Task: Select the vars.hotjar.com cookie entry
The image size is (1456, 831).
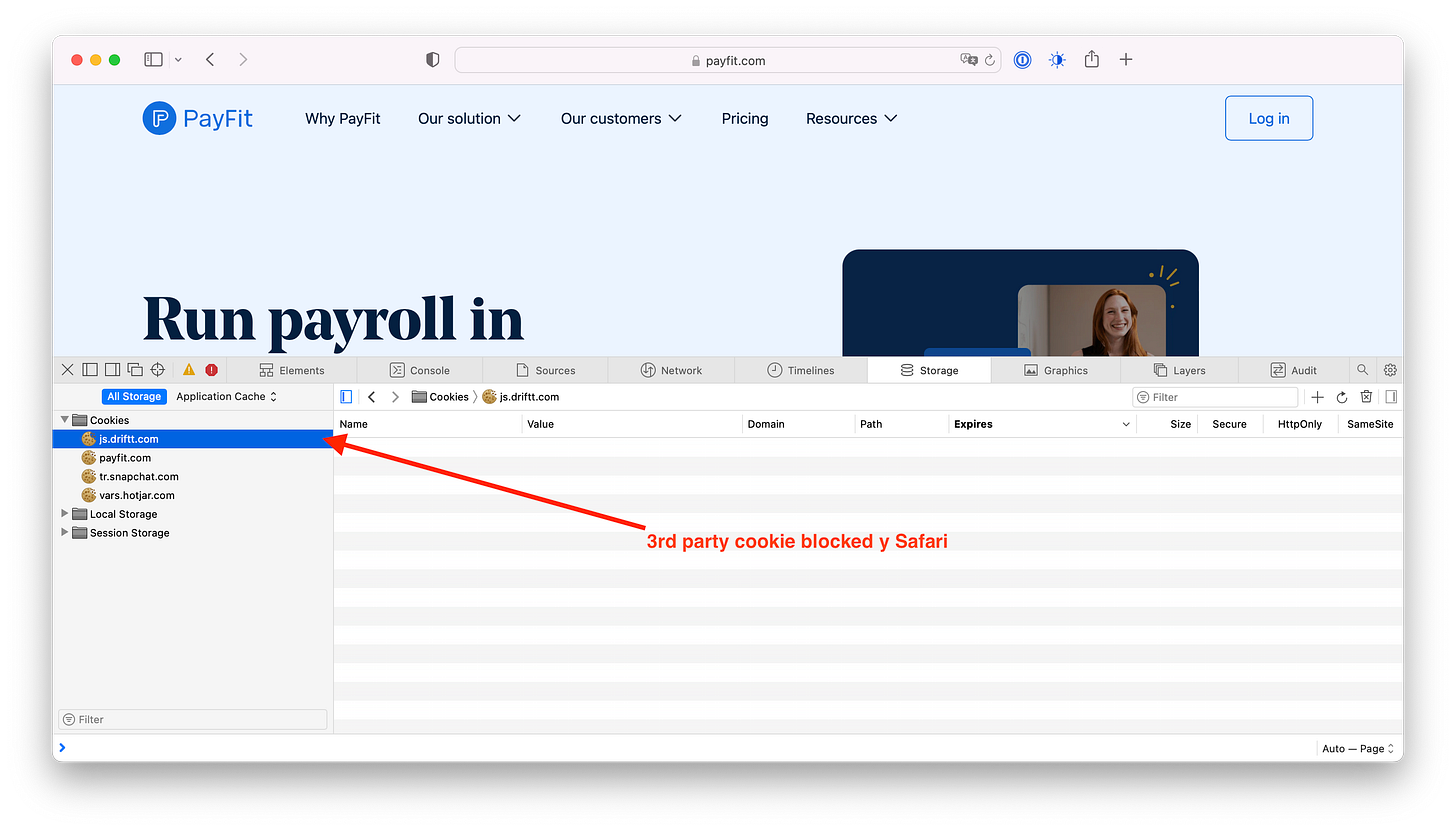Action: [x=193, y=495]
